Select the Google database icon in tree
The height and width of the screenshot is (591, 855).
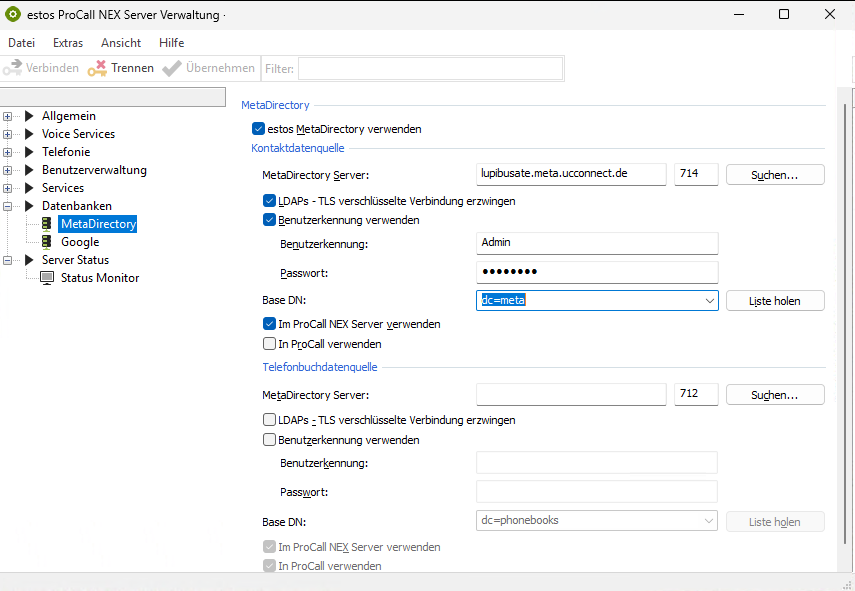pos(46,242)
